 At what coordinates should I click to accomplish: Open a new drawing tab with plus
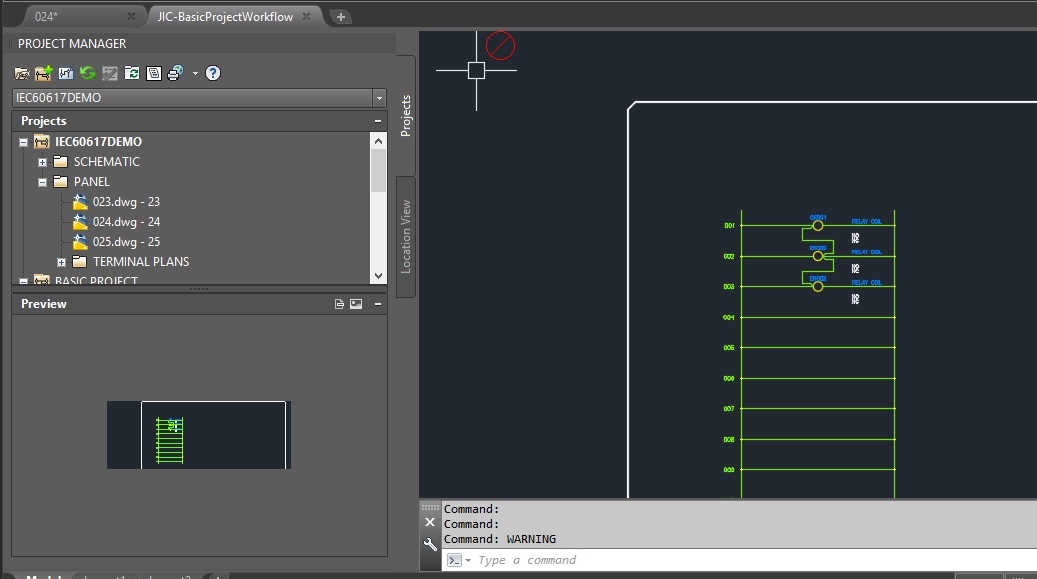pyautogui.click(x=341, y=17)
